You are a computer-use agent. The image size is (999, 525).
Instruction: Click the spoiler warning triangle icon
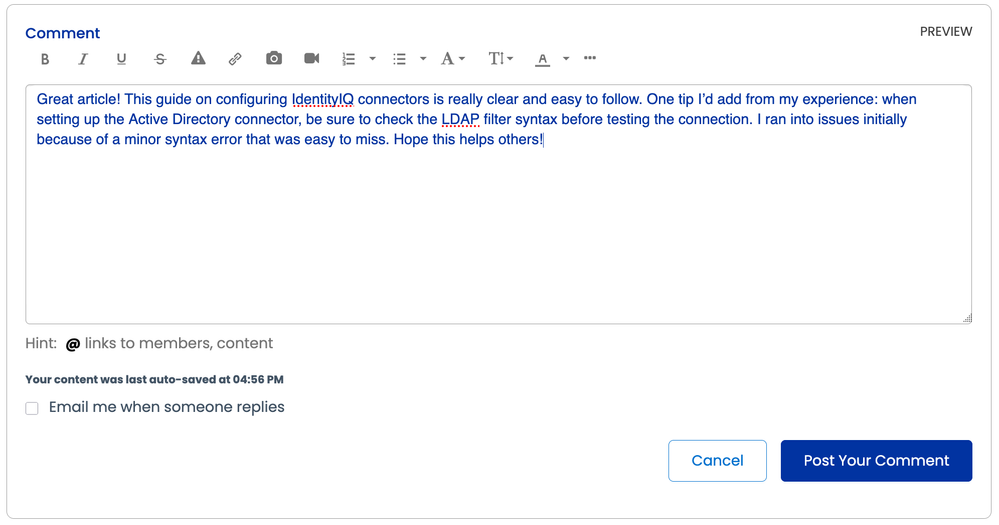pos(198,59)
